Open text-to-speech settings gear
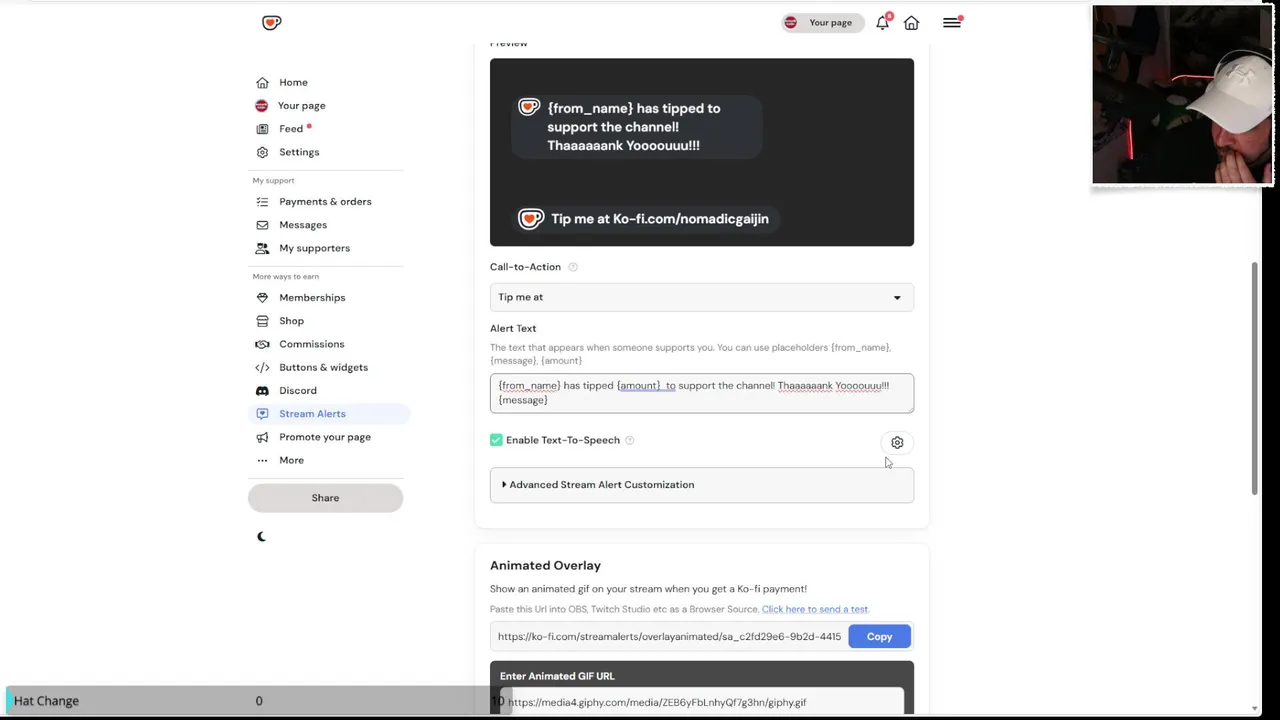Image resolution: width=1280 pixels, height=720 pixels. tap(897, 442)
